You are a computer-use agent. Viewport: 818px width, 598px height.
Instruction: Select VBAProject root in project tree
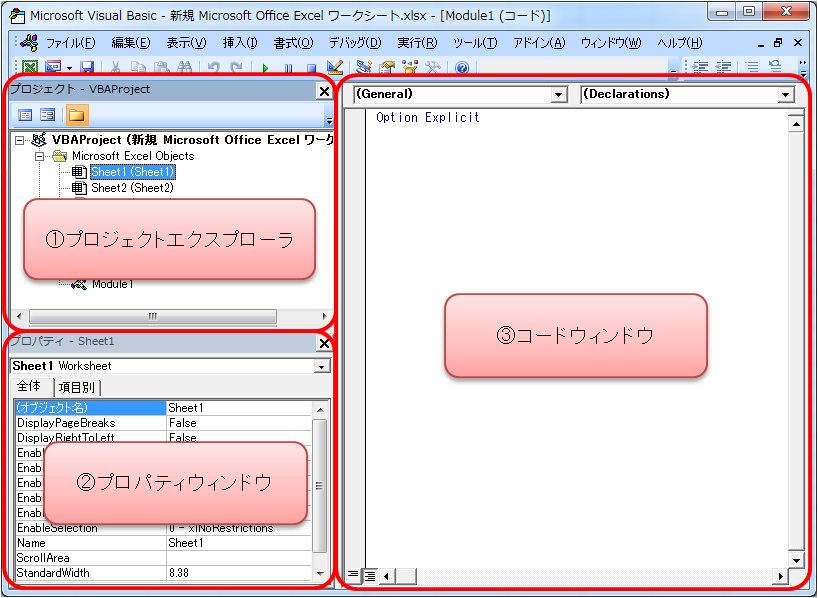pos(192,140)
